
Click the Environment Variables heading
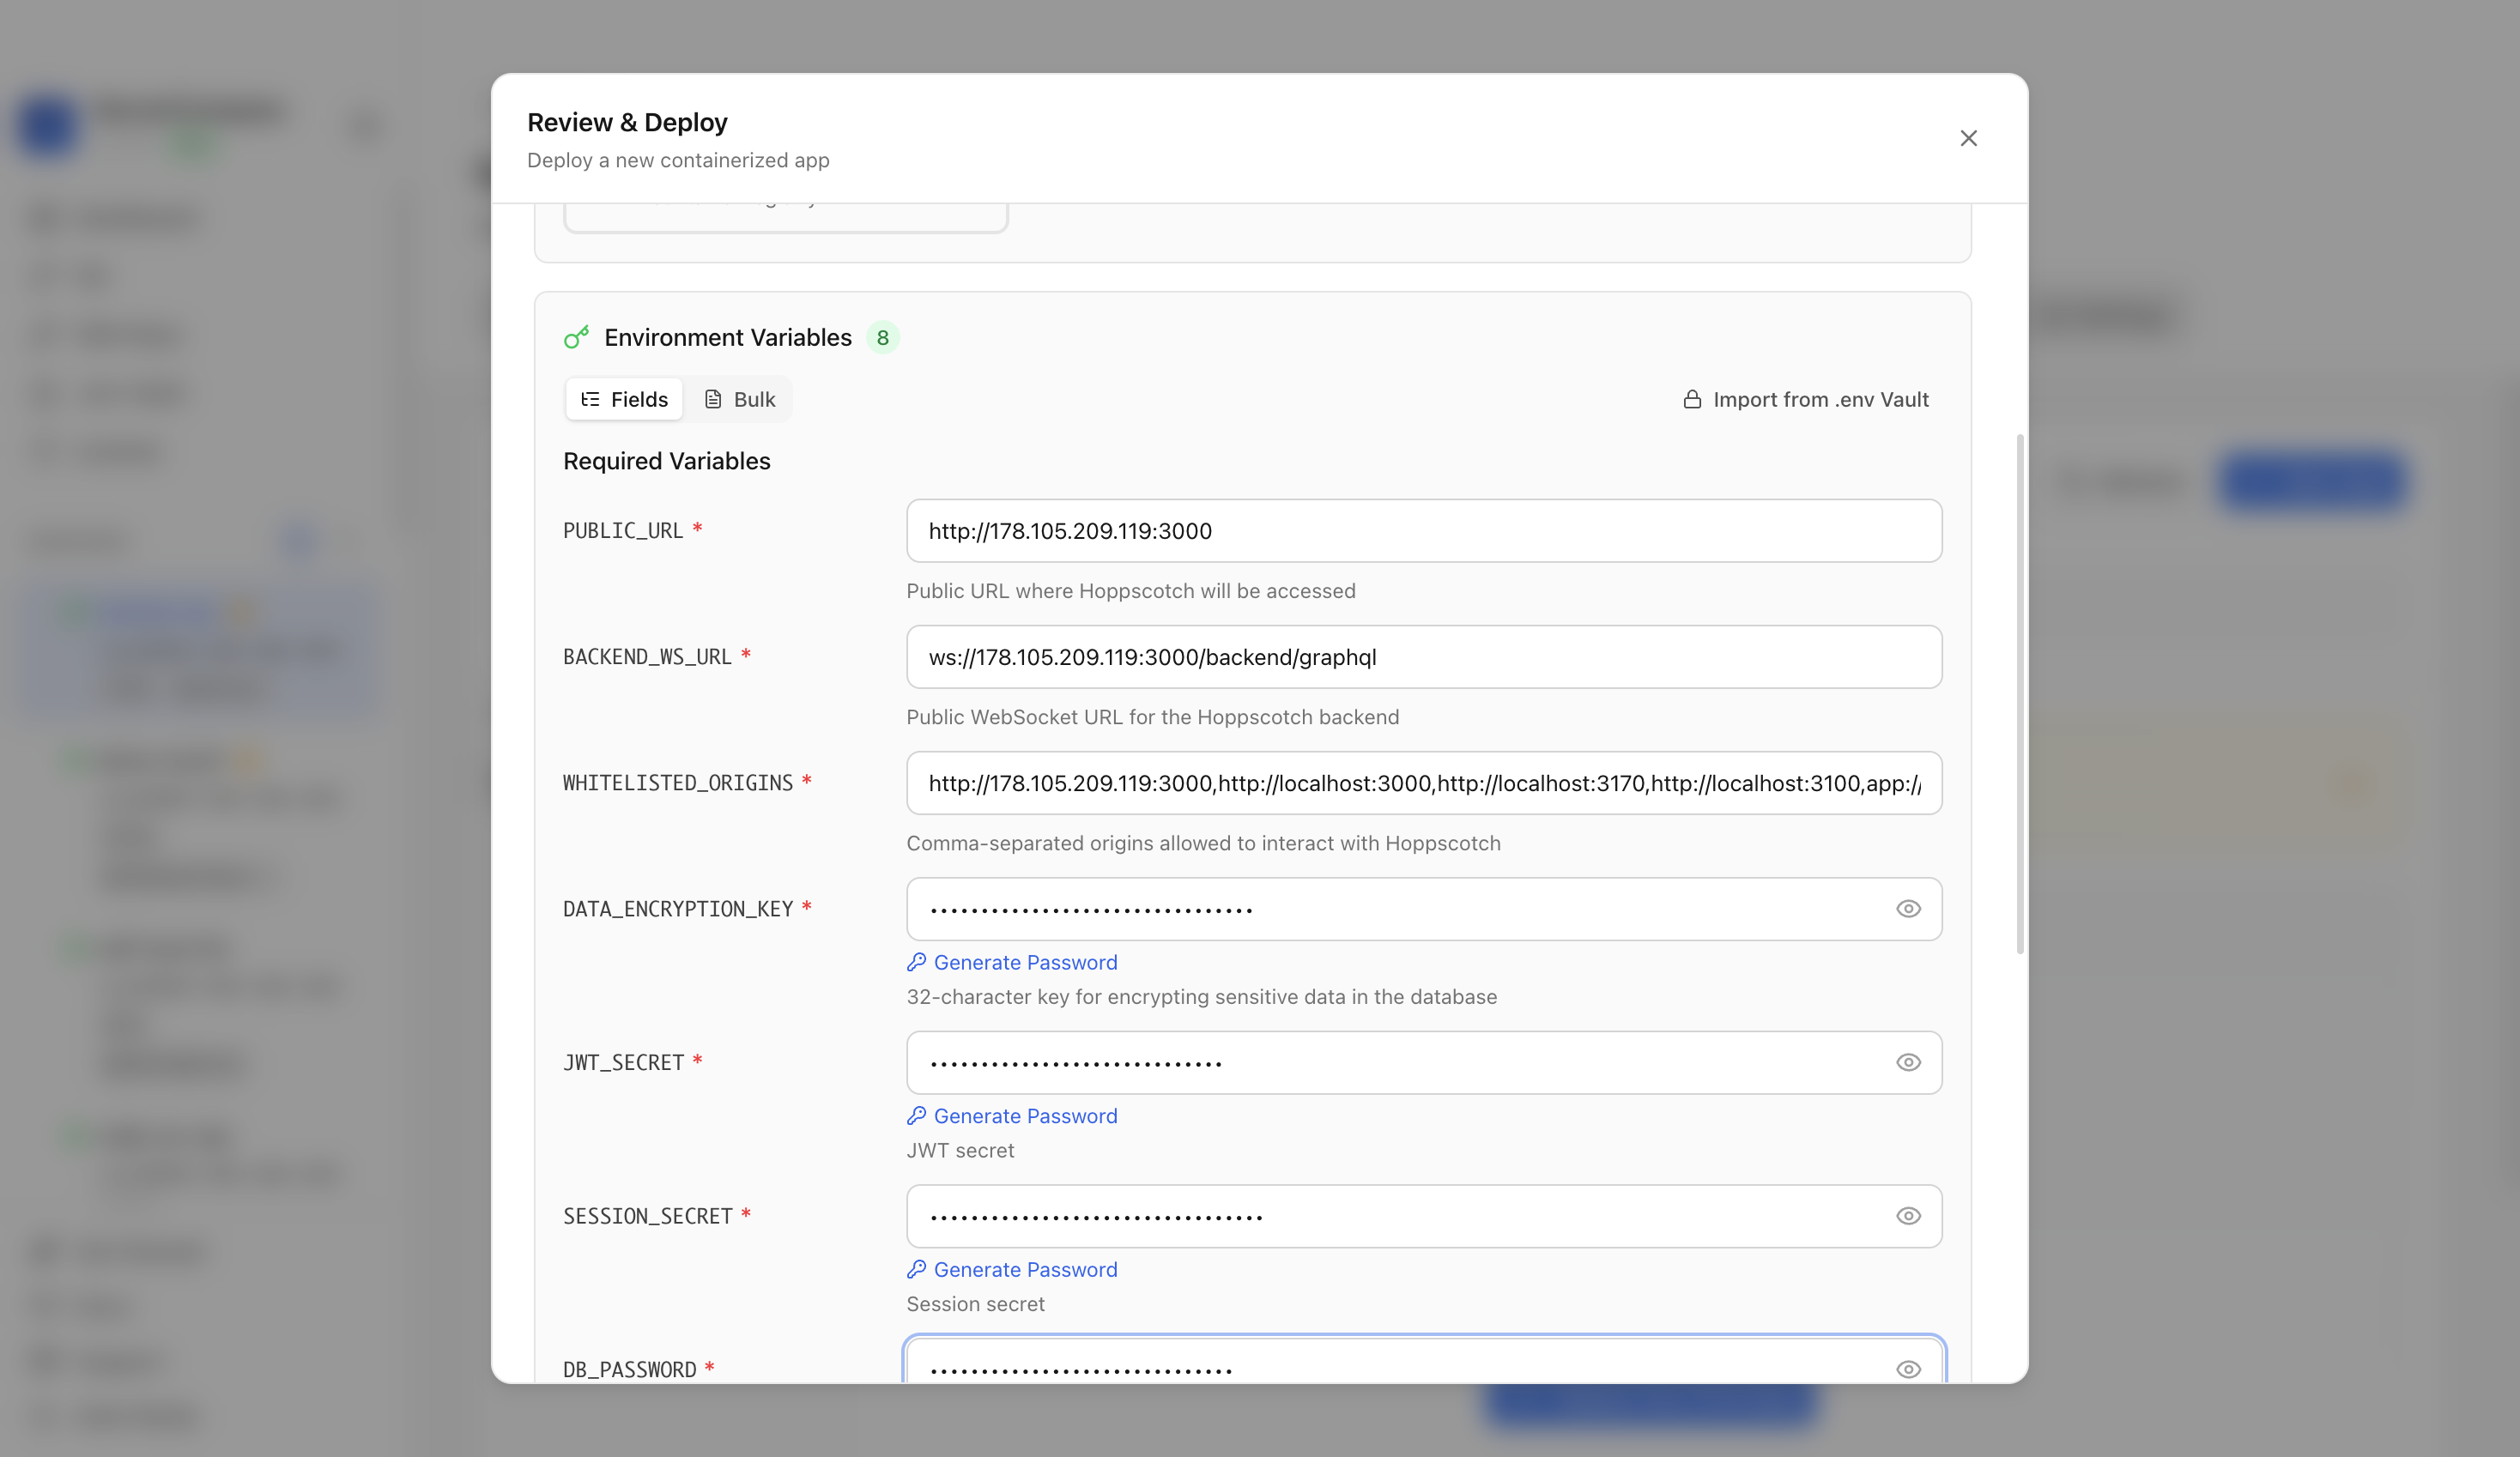click(x=727, y=338)
